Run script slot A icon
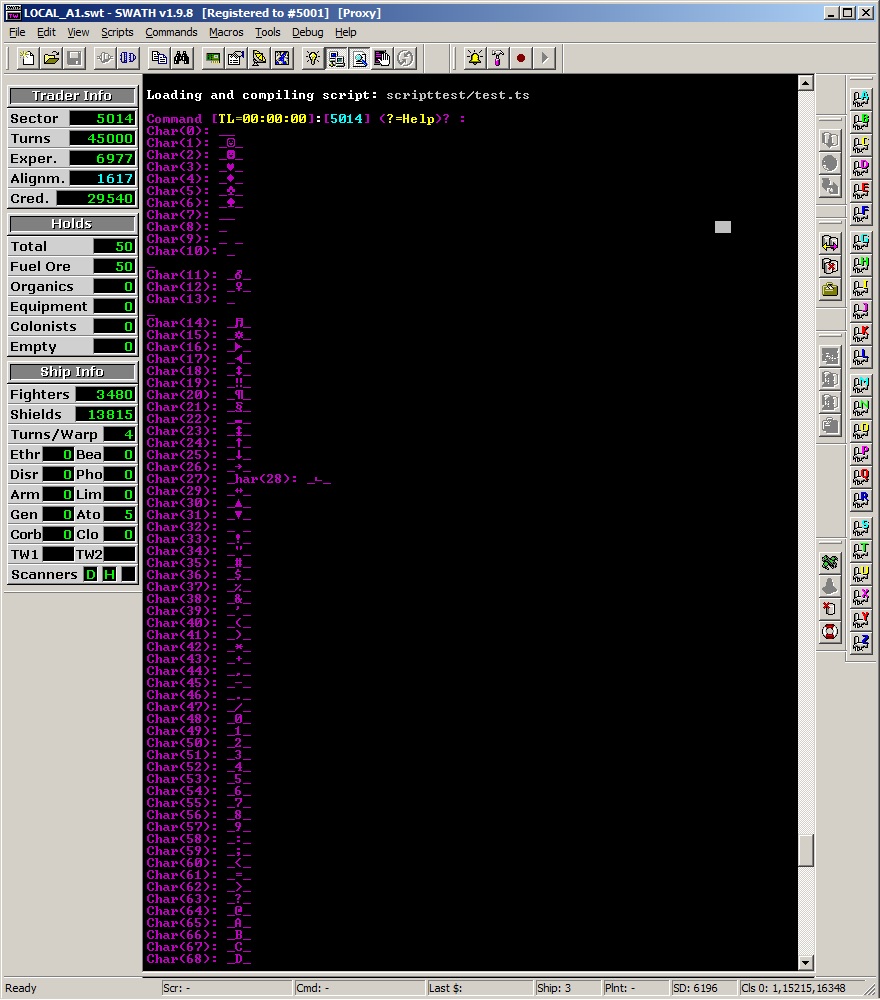This screenshot has height=1000, width=880. click(x=860, y=97)
